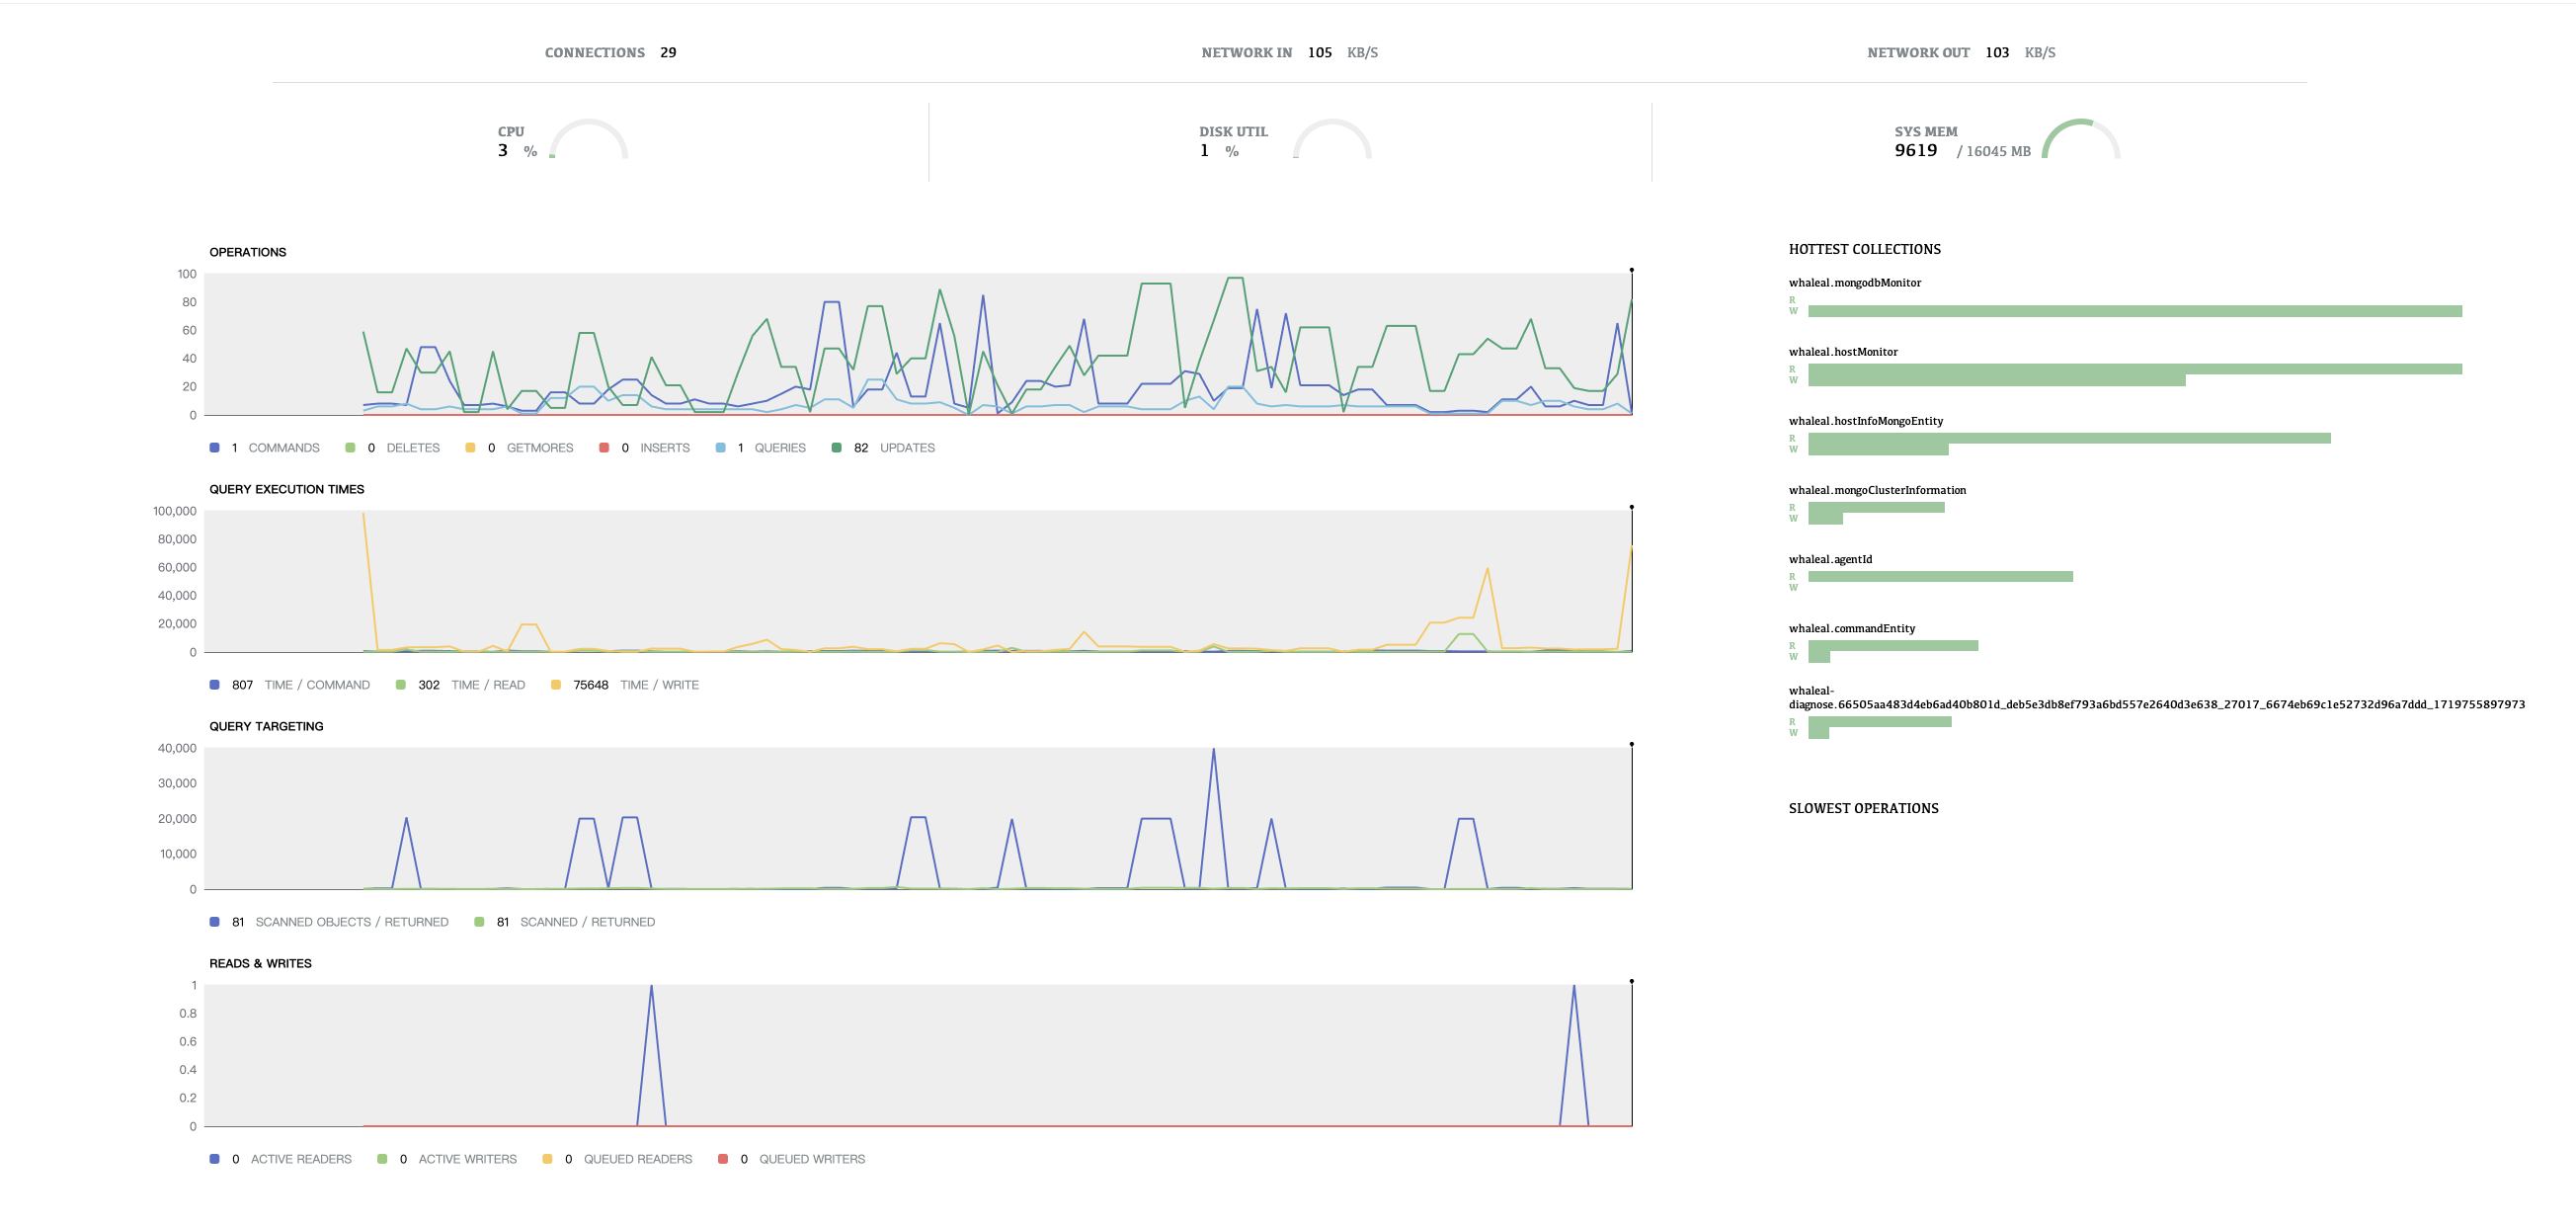The height and width of the screenshot is (1227, 2576).
Task: Click the SLOWEST OPERATIONS heading
Action: (1863, 808)
